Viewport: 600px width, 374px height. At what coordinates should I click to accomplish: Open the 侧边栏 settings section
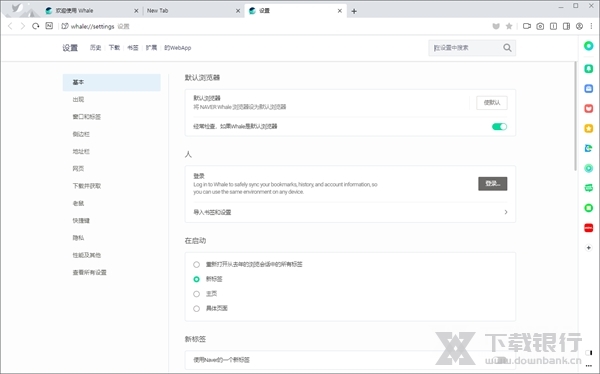[81, 134]
